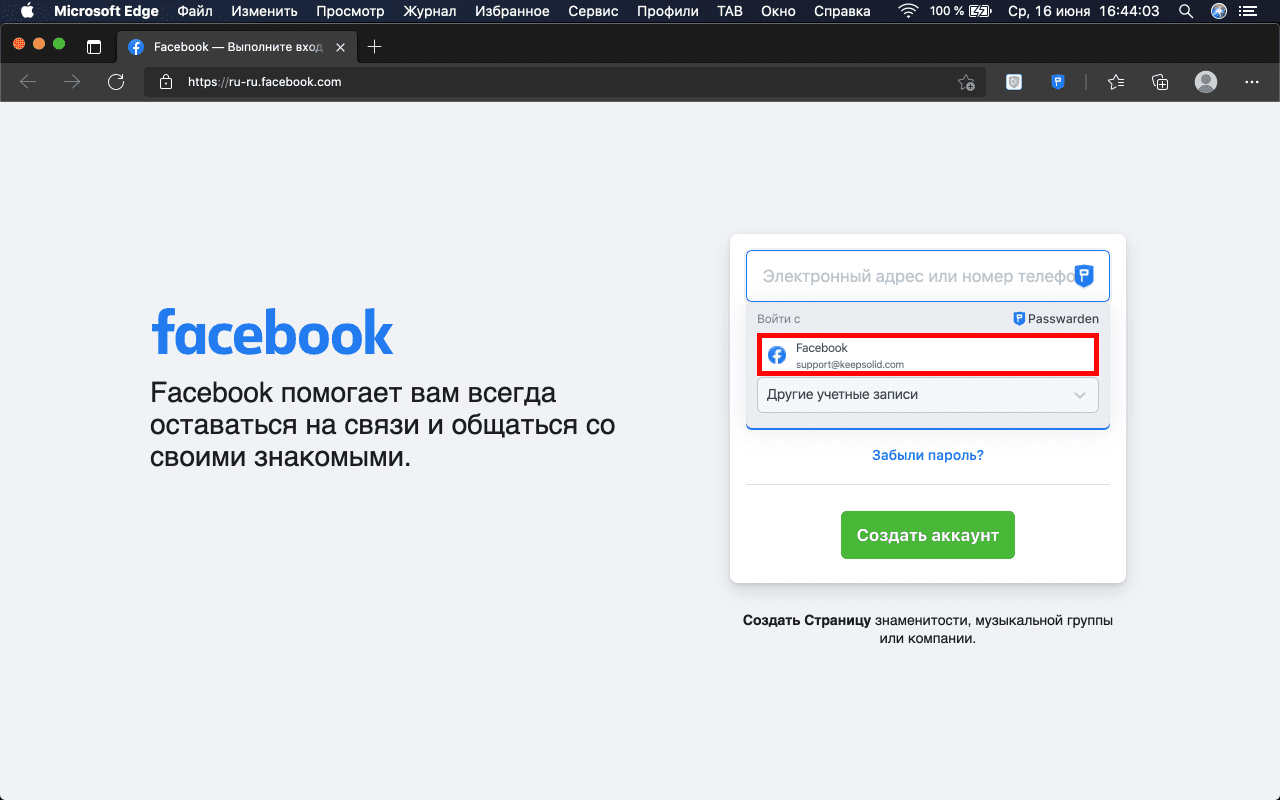Screen dimensions: 1280x800
Task: Click the user profile avatar in the toolbar
Action: (1206, 82)
